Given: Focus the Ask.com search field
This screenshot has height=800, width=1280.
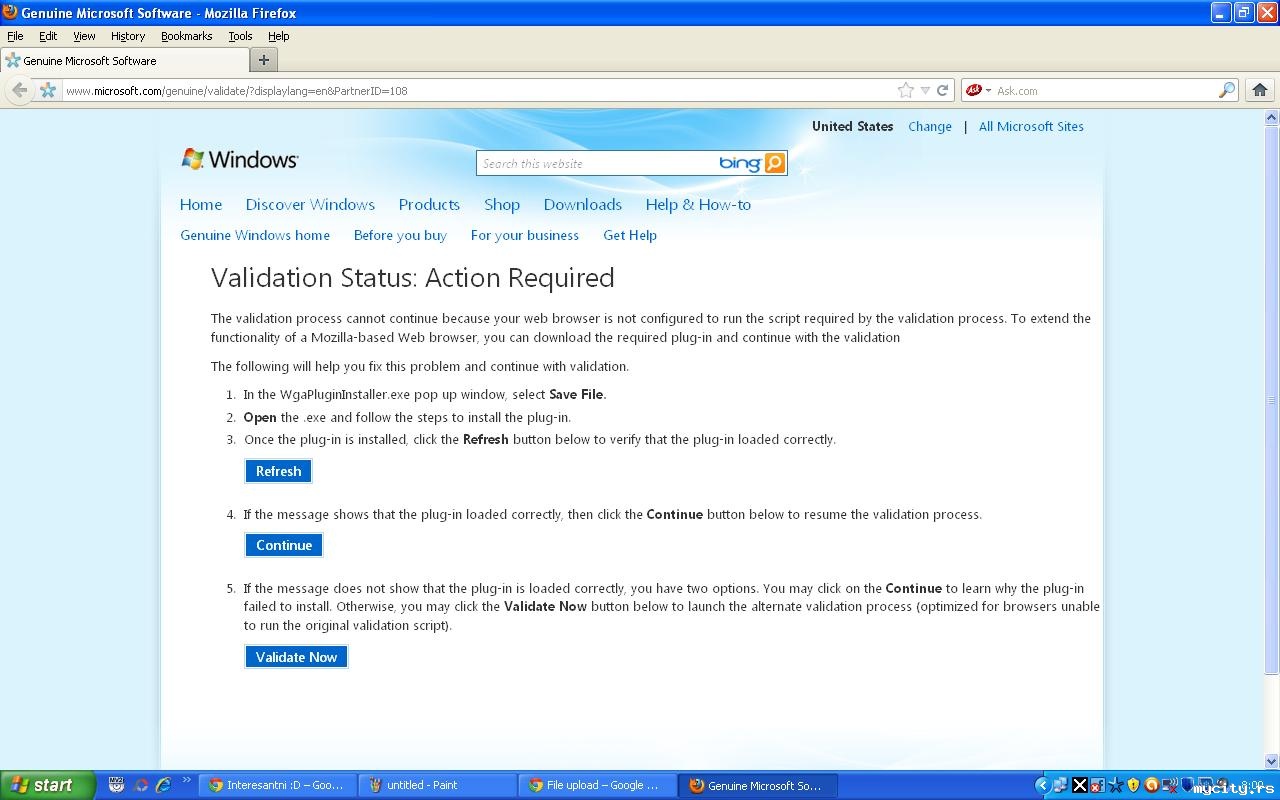Looking at the screenshot, I should coord(1105,90).
